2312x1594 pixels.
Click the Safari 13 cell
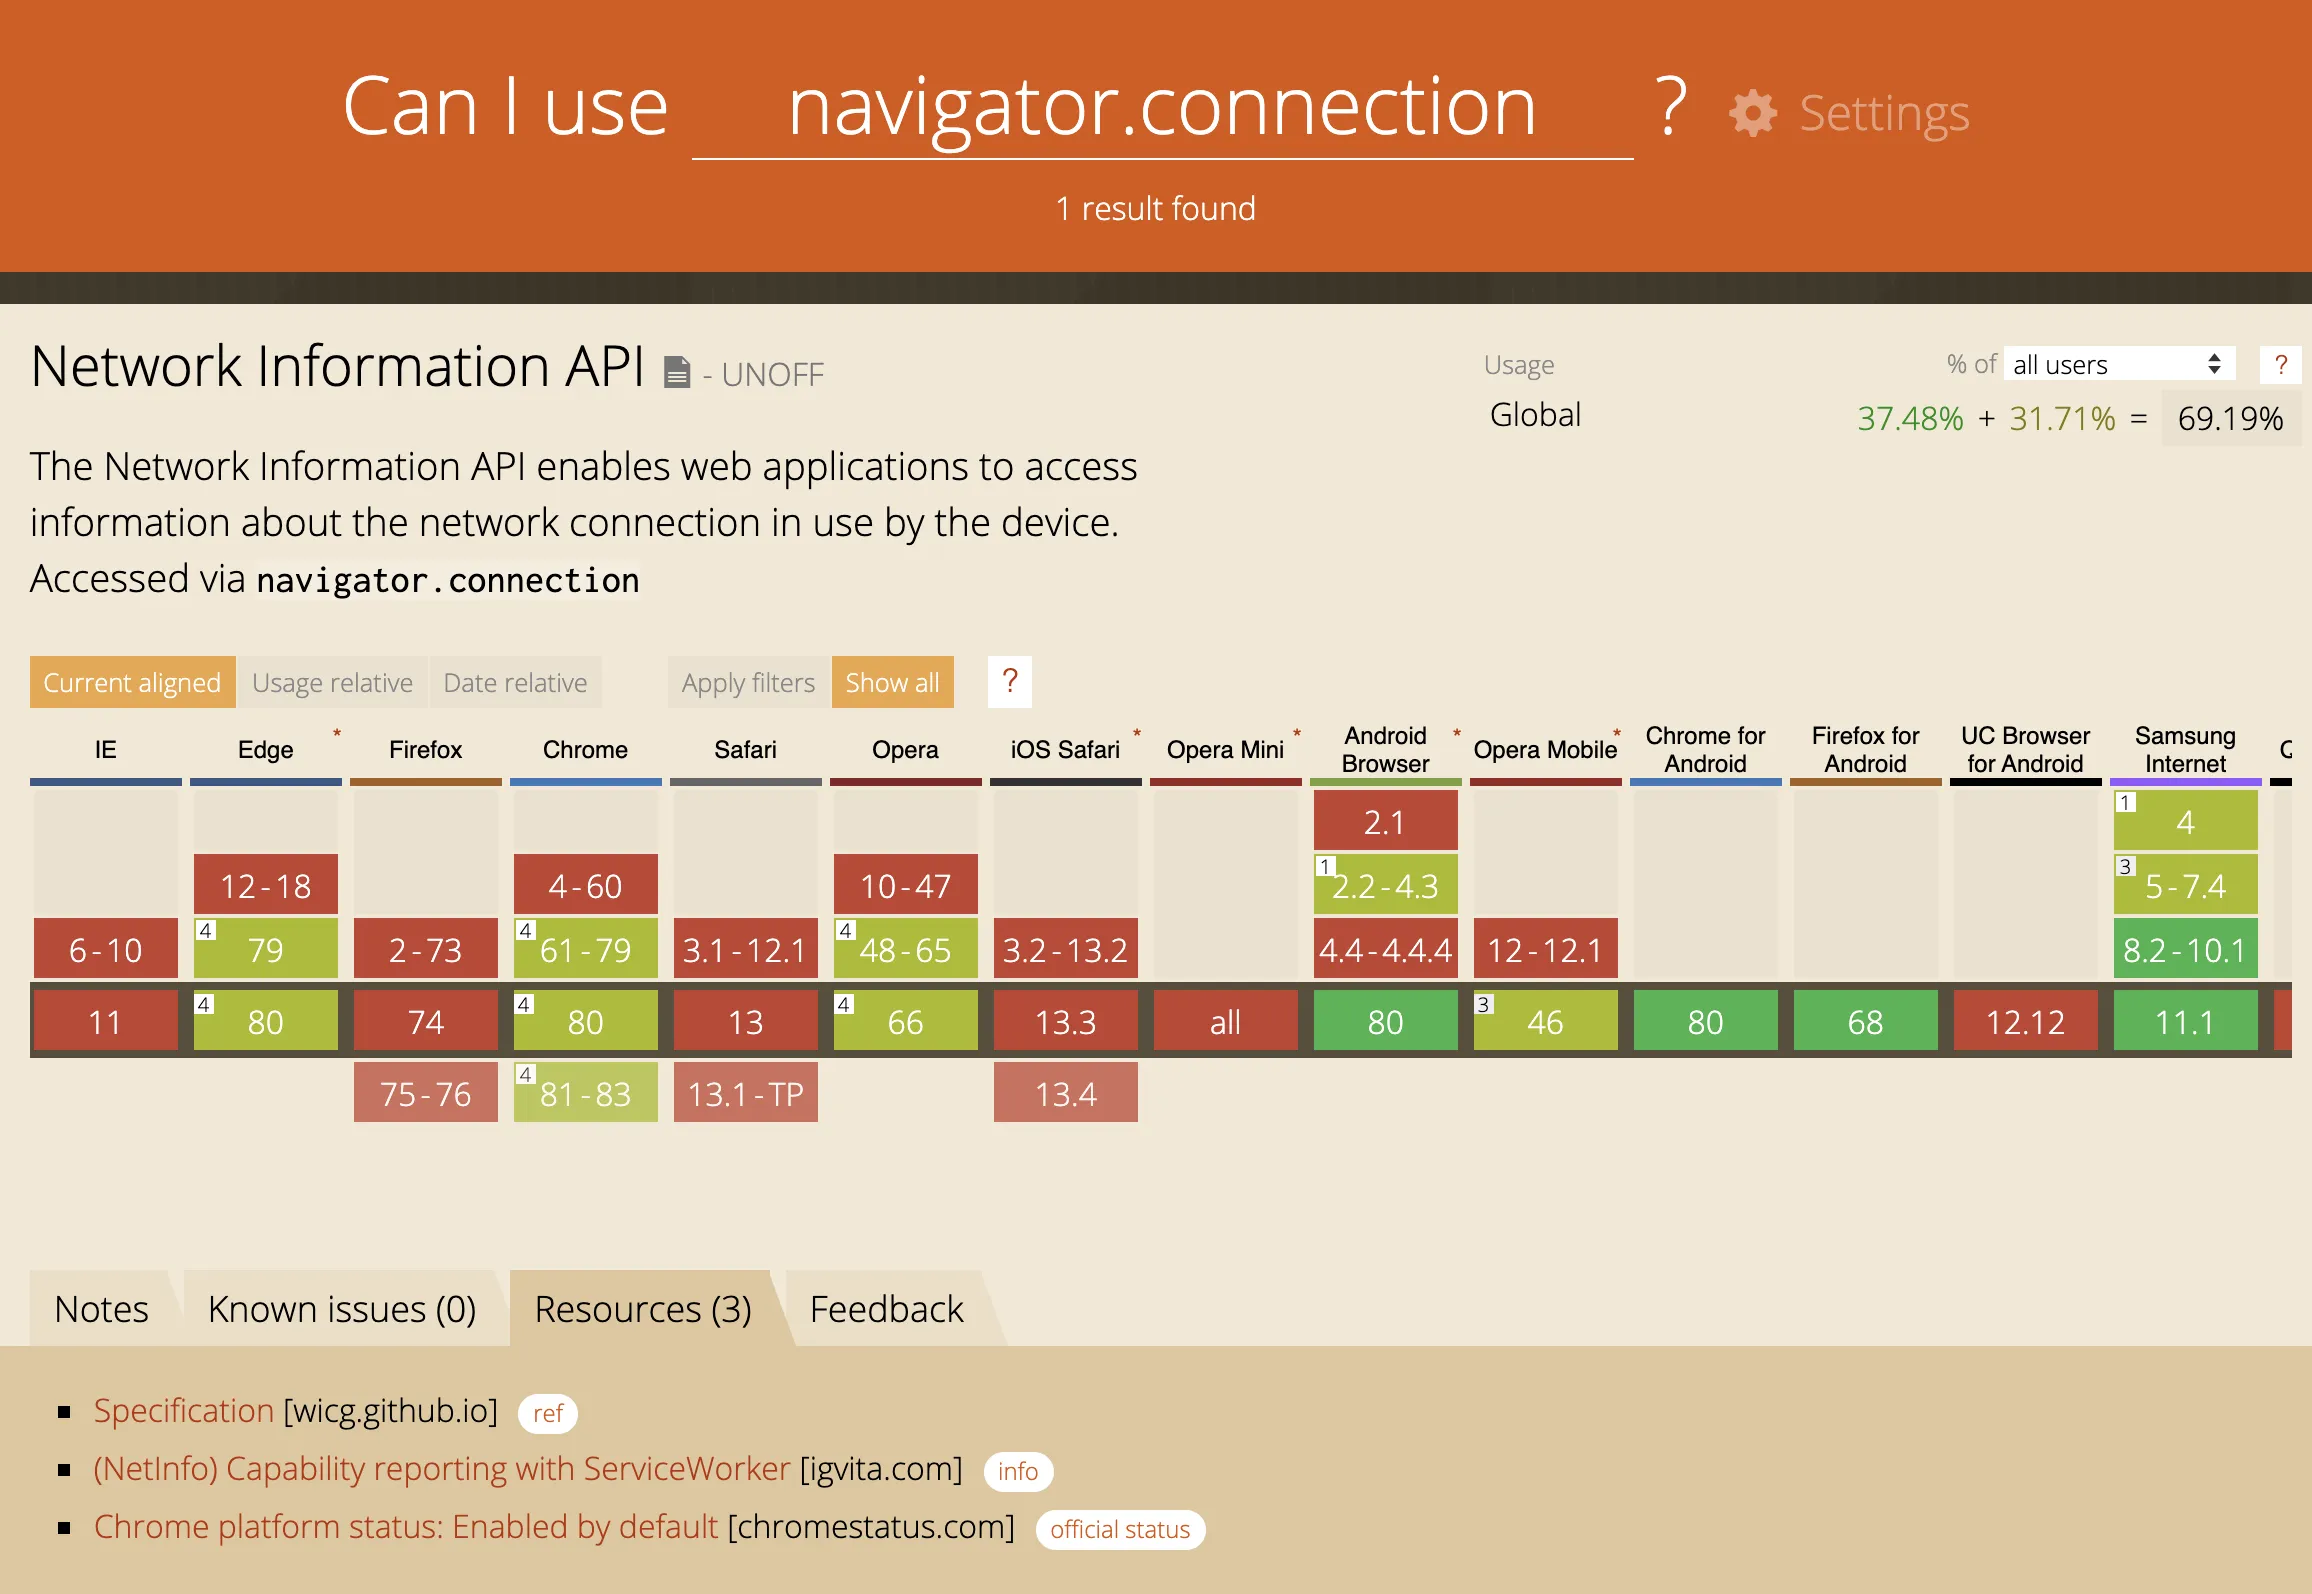click(x=746, y=1022)
